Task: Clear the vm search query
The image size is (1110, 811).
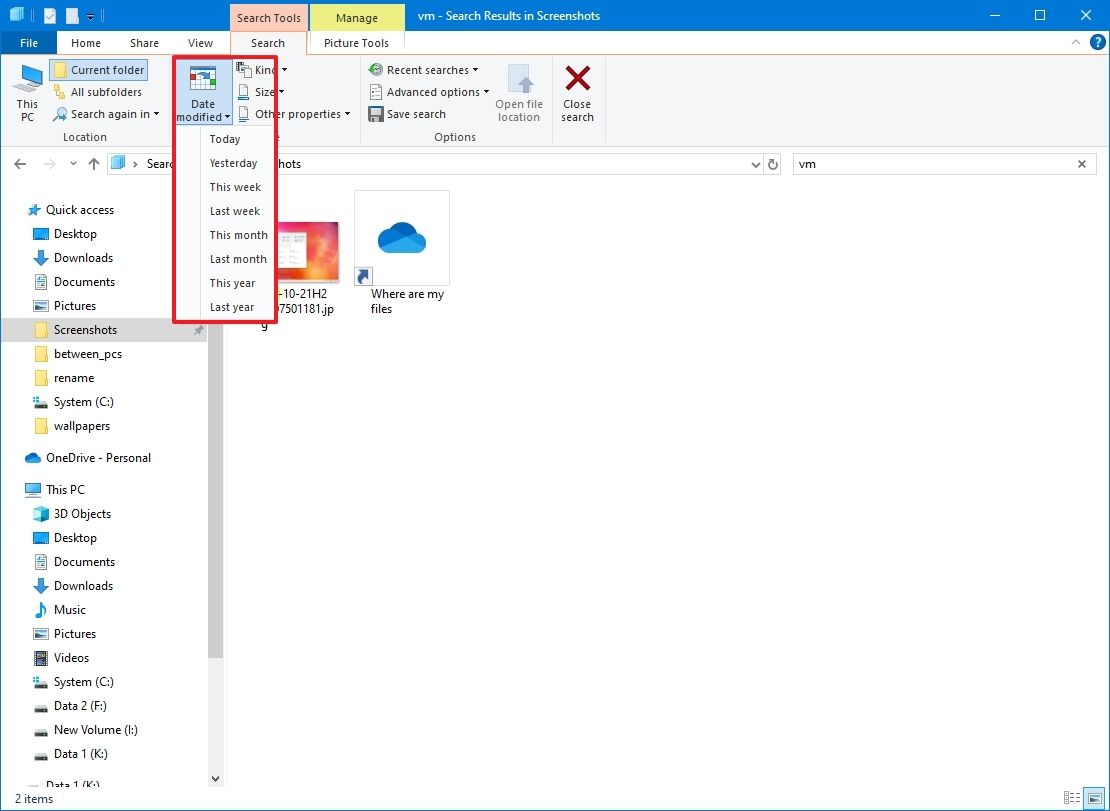Action: click(1081, 163)
